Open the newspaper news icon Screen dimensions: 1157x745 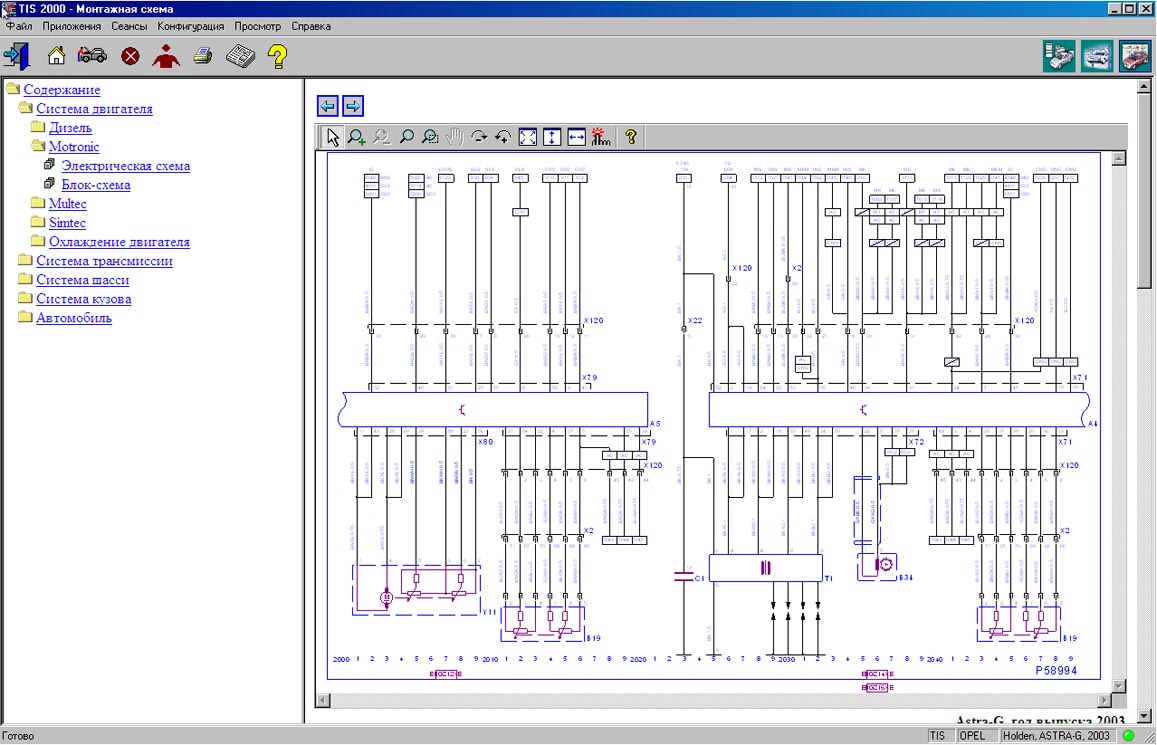click(x=239, y=56)
